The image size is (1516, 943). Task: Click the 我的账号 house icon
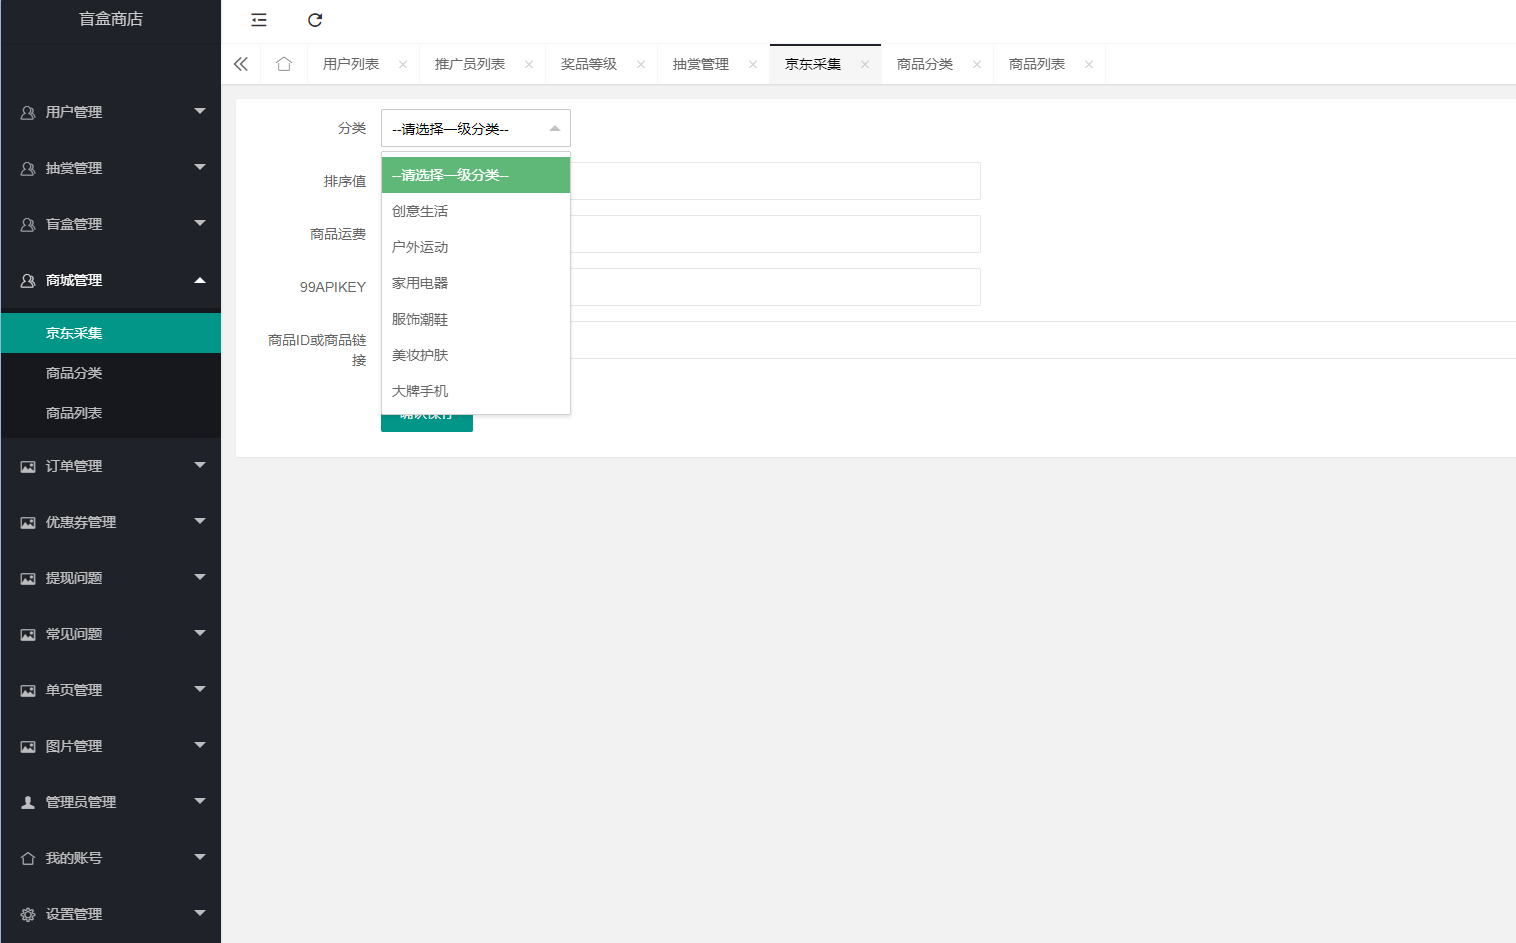(x=28, y=858)
